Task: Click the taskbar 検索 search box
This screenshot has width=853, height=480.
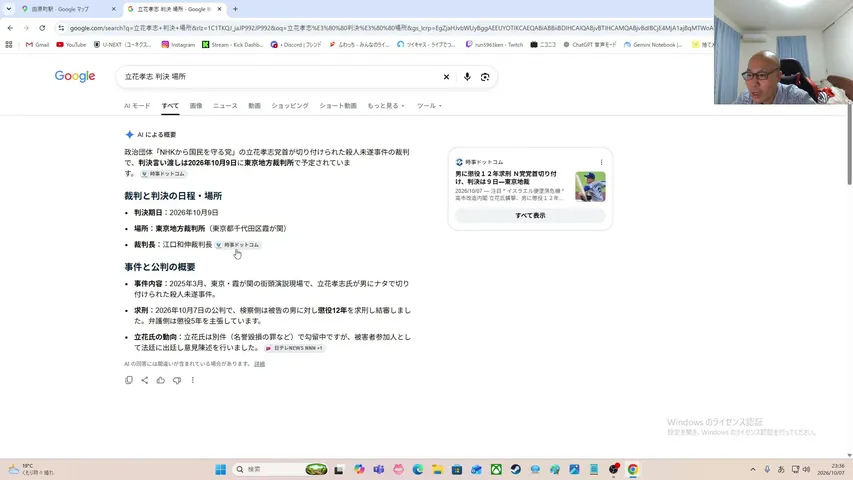Action: [281, 469]
